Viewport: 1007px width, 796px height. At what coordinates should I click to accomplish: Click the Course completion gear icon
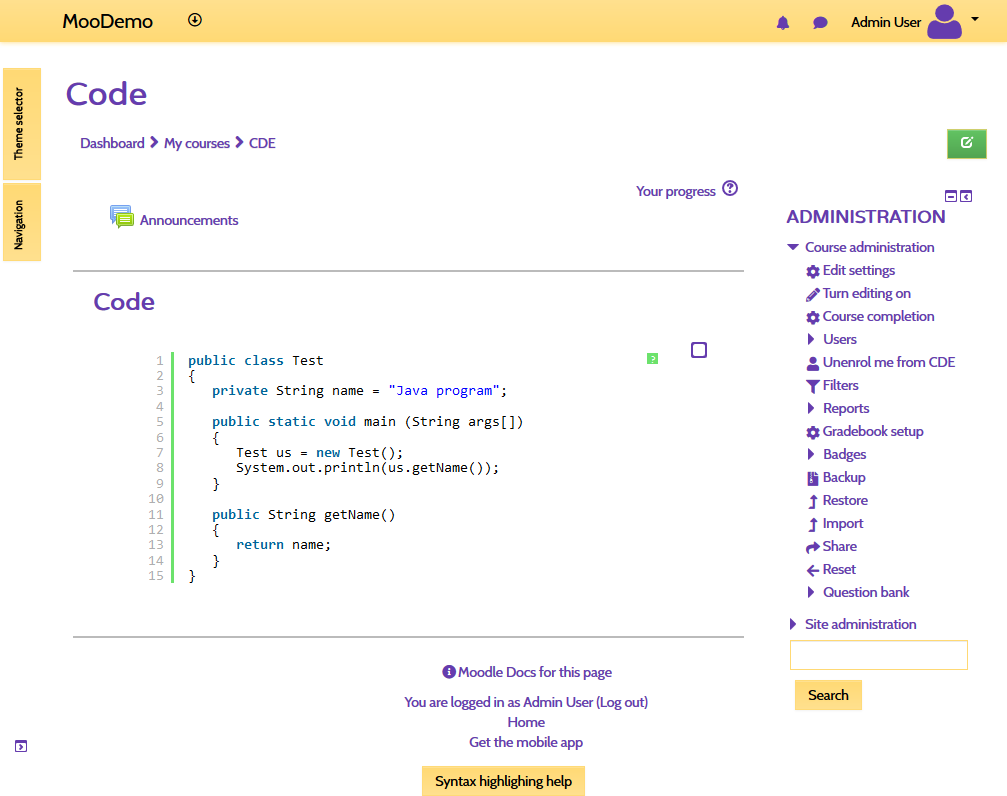tap(813, 317)
